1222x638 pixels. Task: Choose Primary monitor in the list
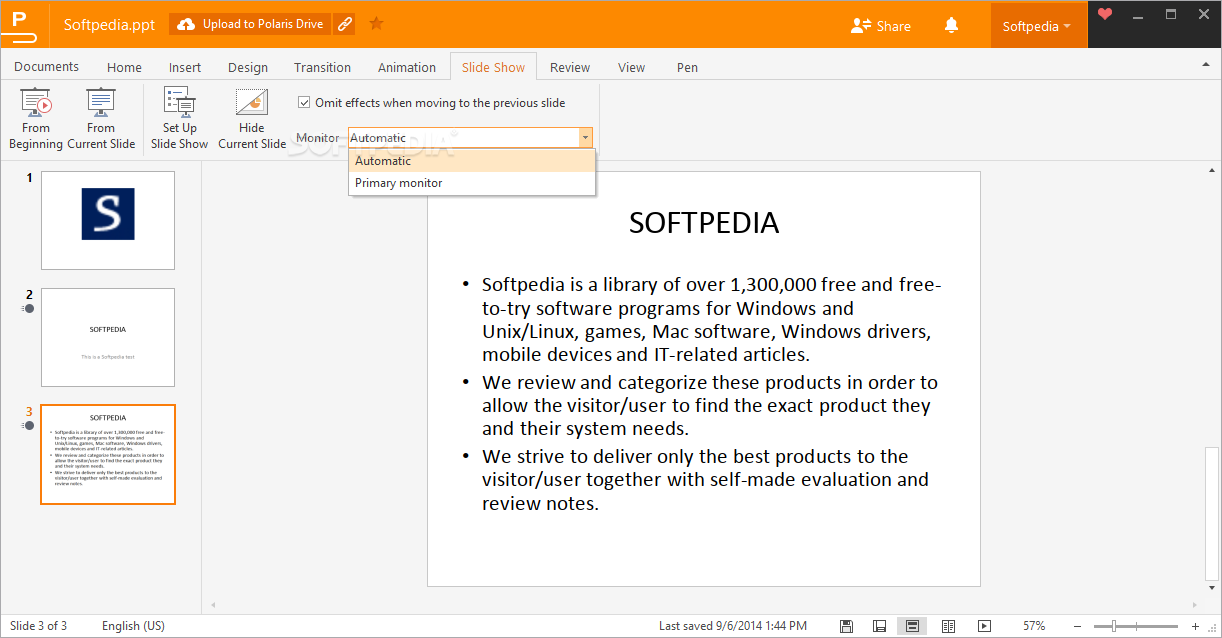click(x=472, y=183)
